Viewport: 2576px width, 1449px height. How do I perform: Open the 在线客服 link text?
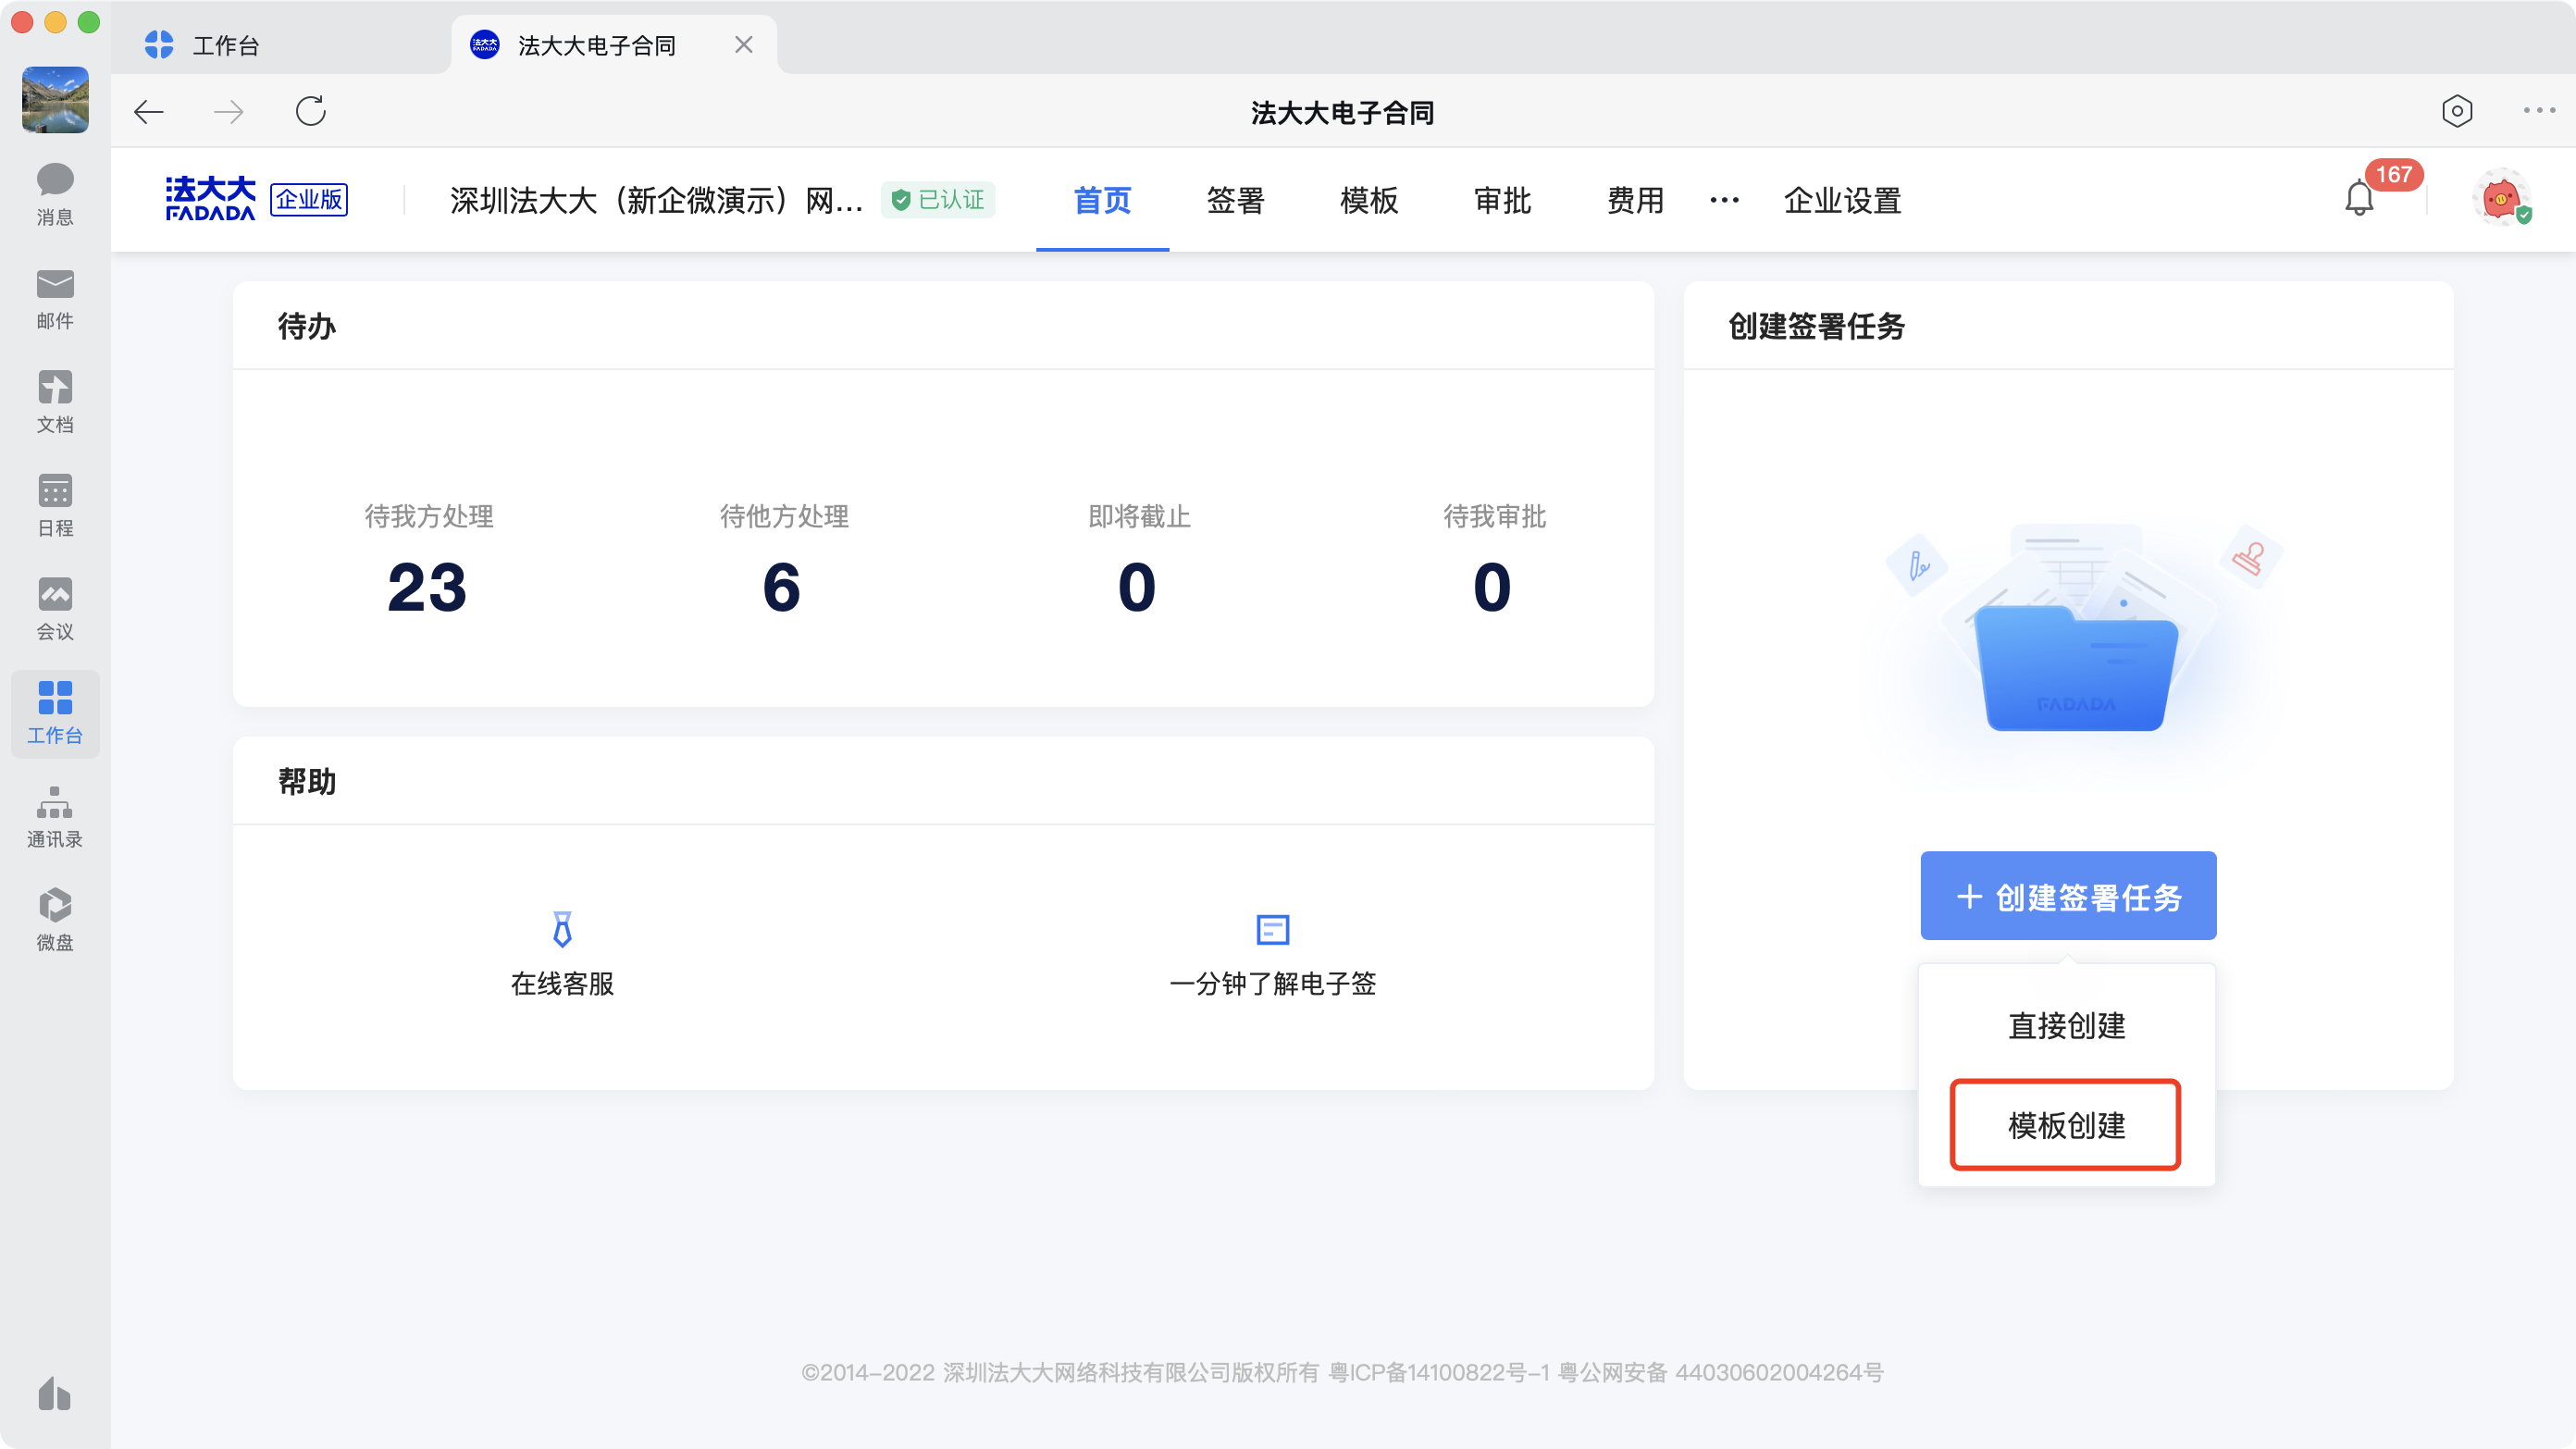pyautogui.click(x=562, y=984)
